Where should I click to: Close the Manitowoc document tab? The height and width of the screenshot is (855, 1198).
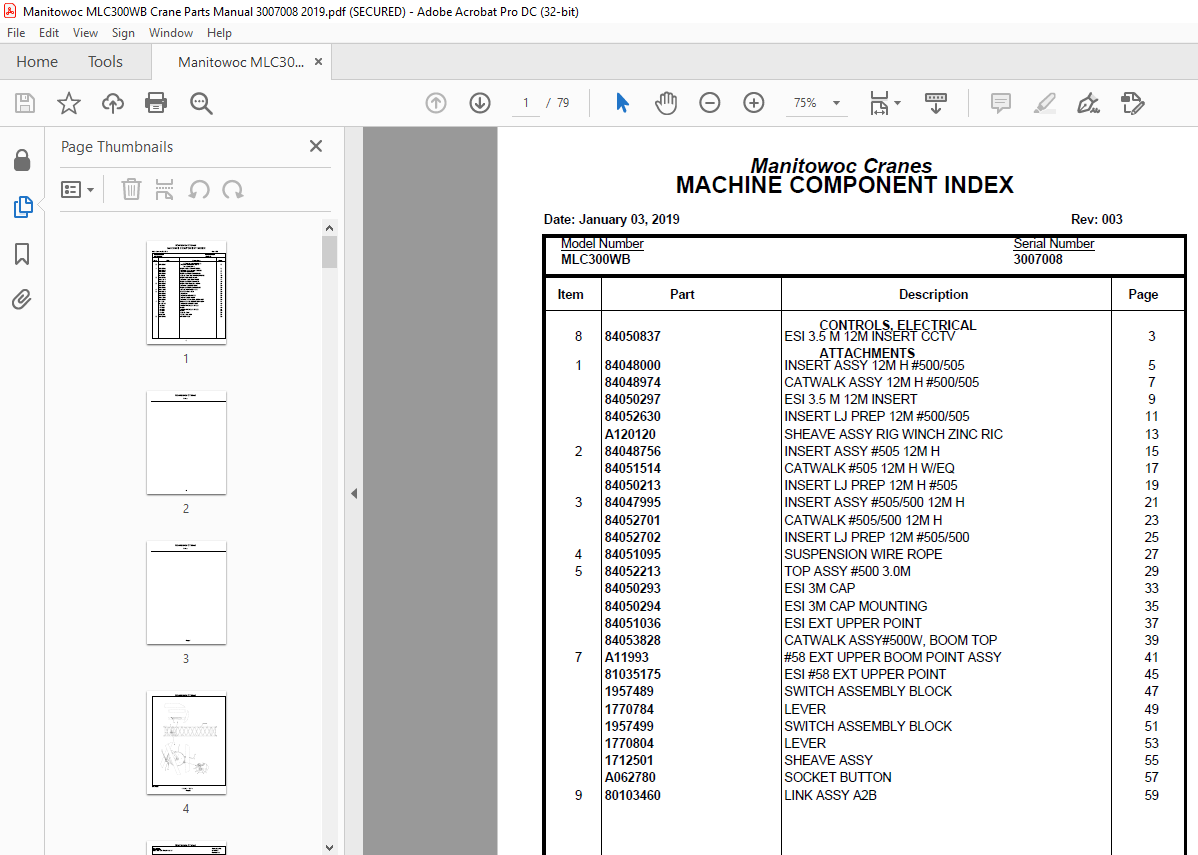click(x=319, y=62)
